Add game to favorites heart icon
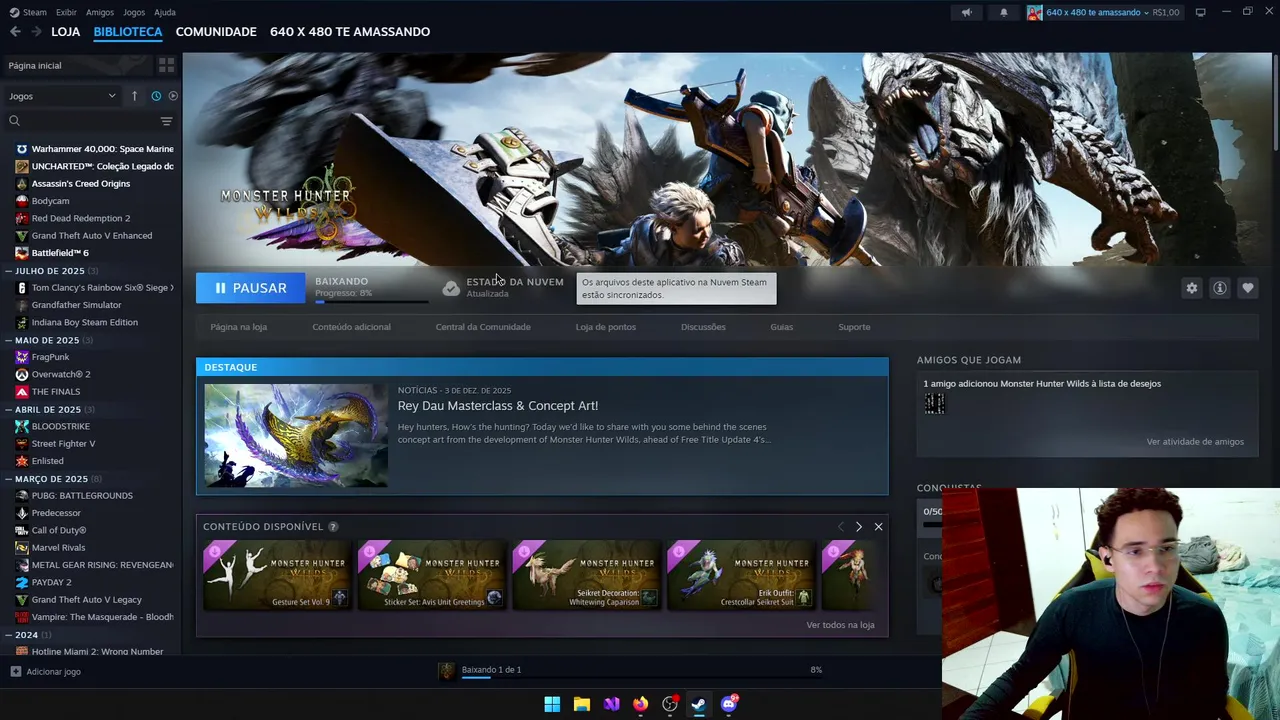The width and height of the screenshot is (1280, 720). tap(1247, 288)
